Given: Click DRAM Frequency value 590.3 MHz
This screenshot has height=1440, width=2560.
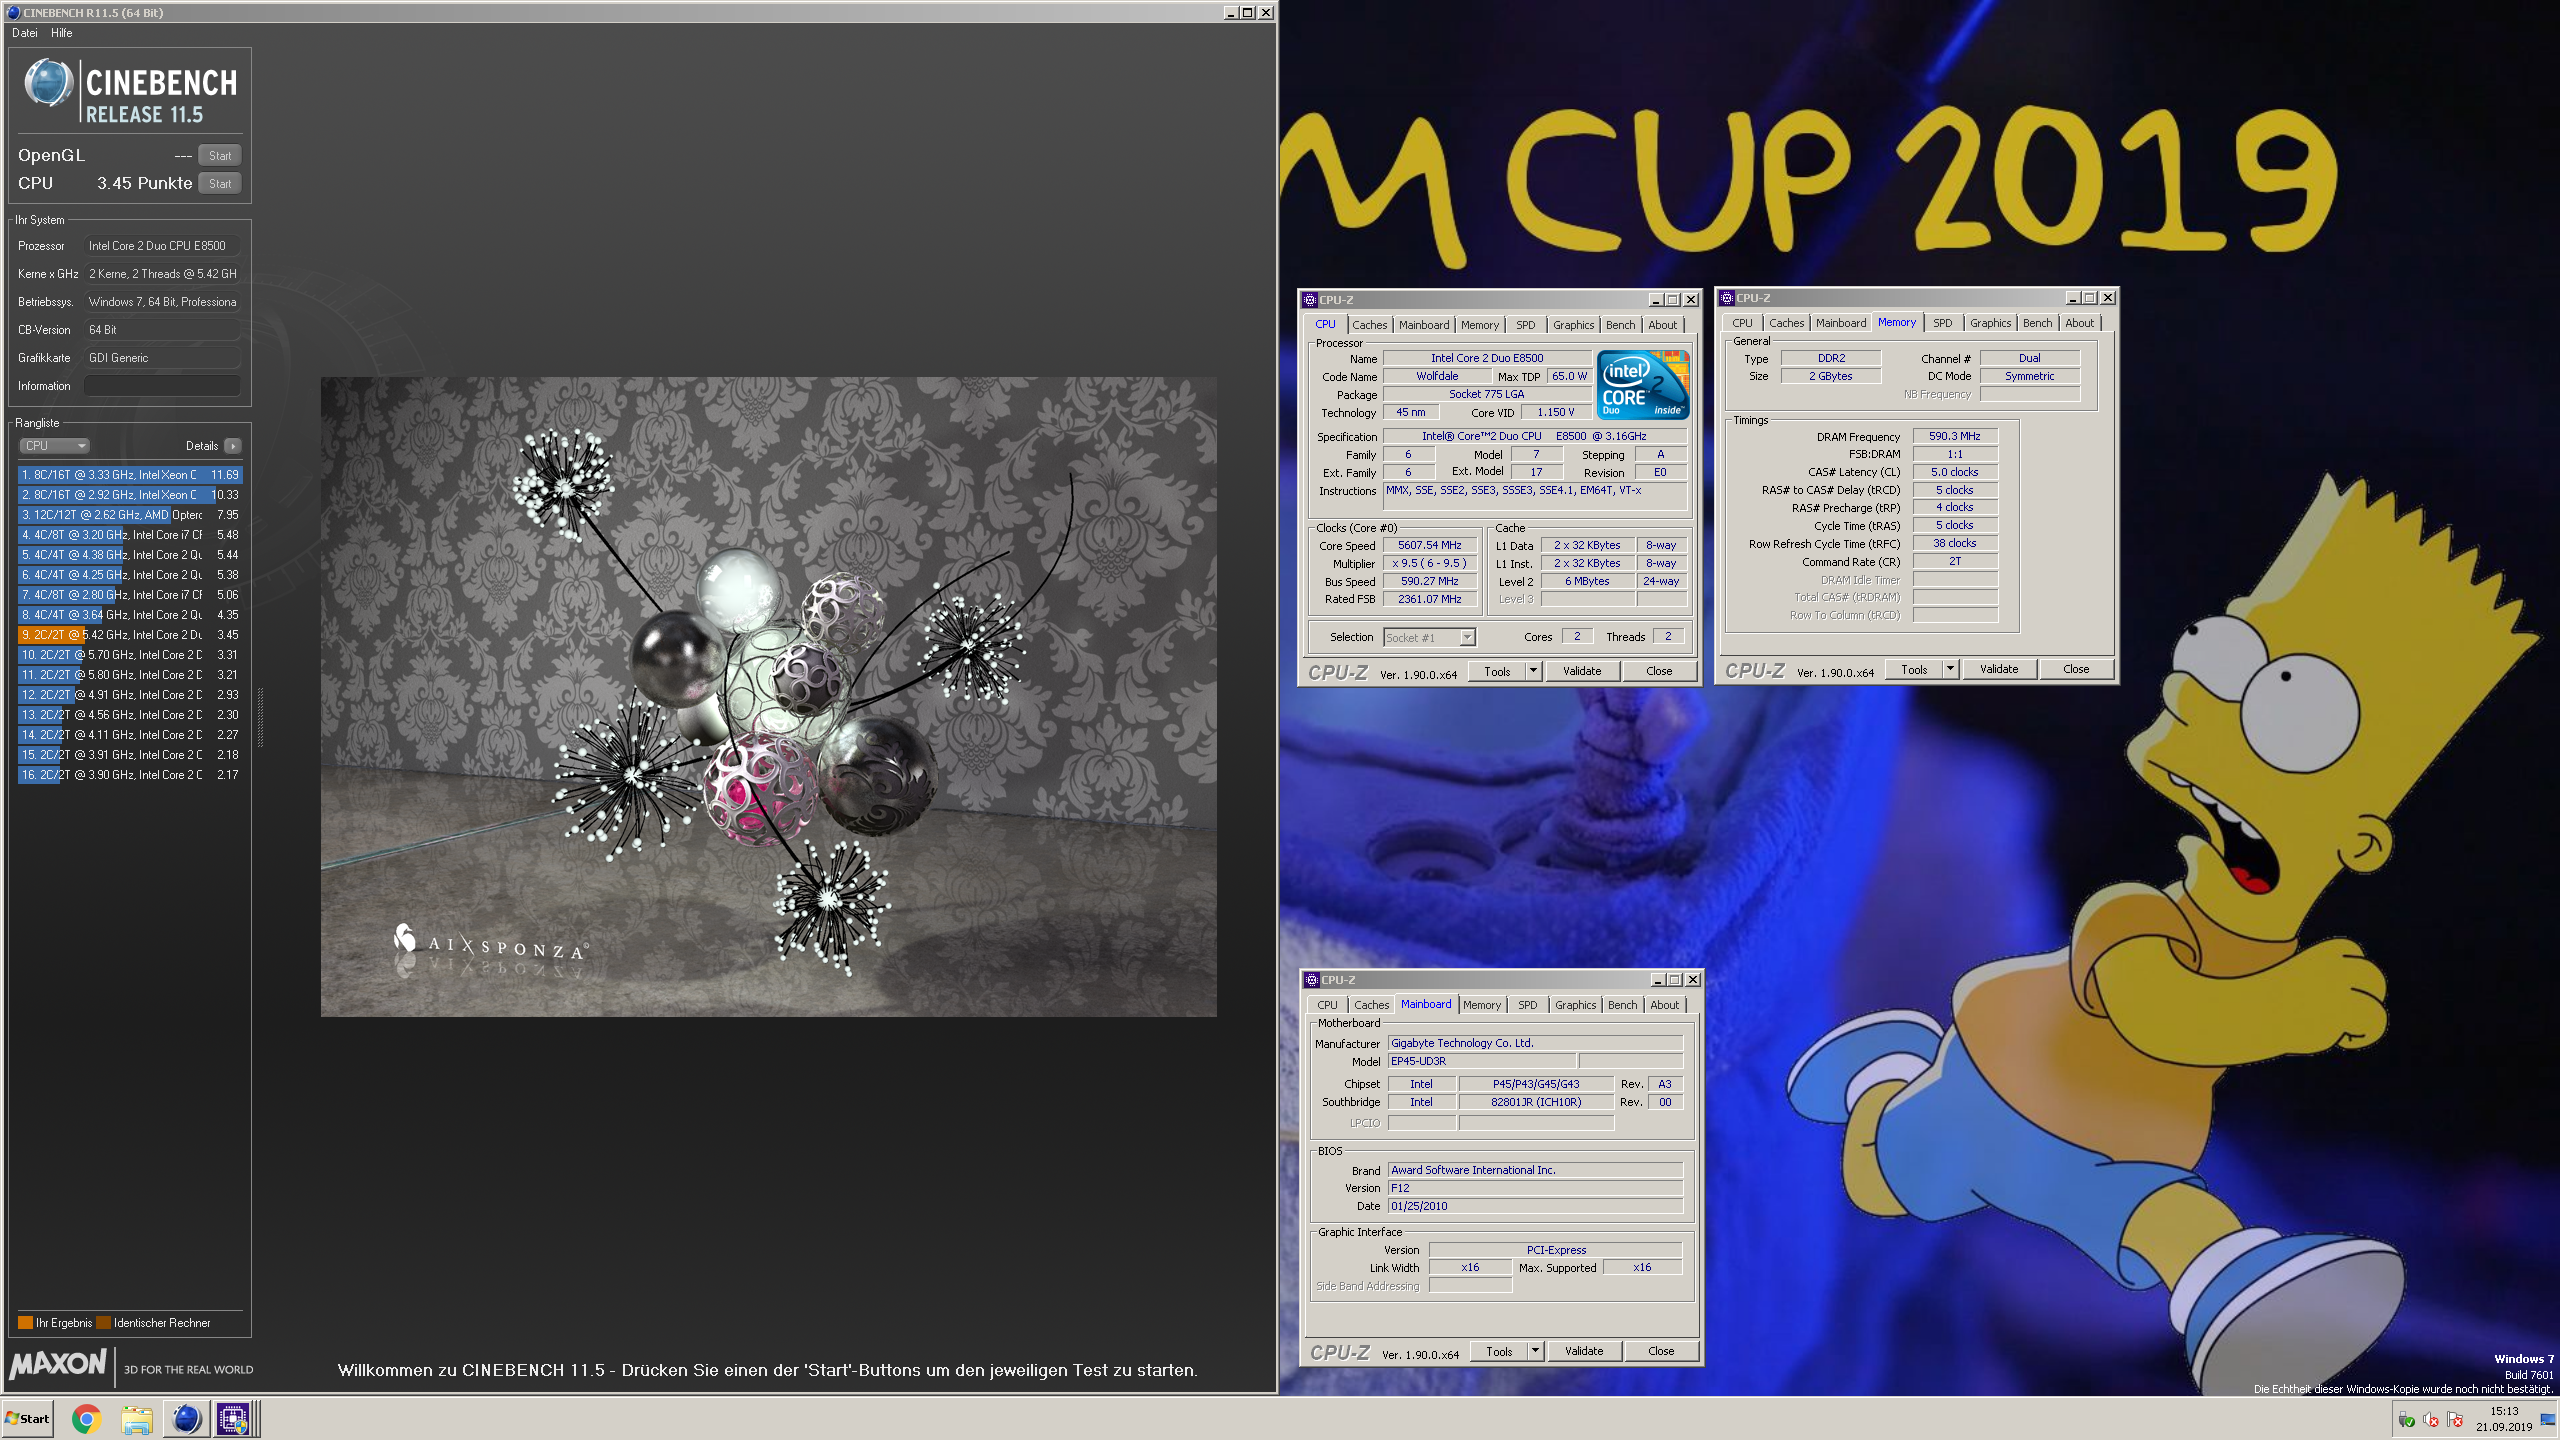Looking at the screenshot, I should [x=1955, y=436].
